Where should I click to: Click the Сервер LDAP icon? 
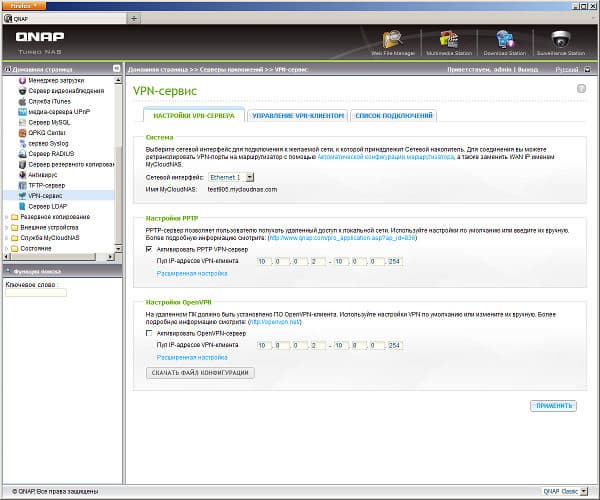click(22, 207)
